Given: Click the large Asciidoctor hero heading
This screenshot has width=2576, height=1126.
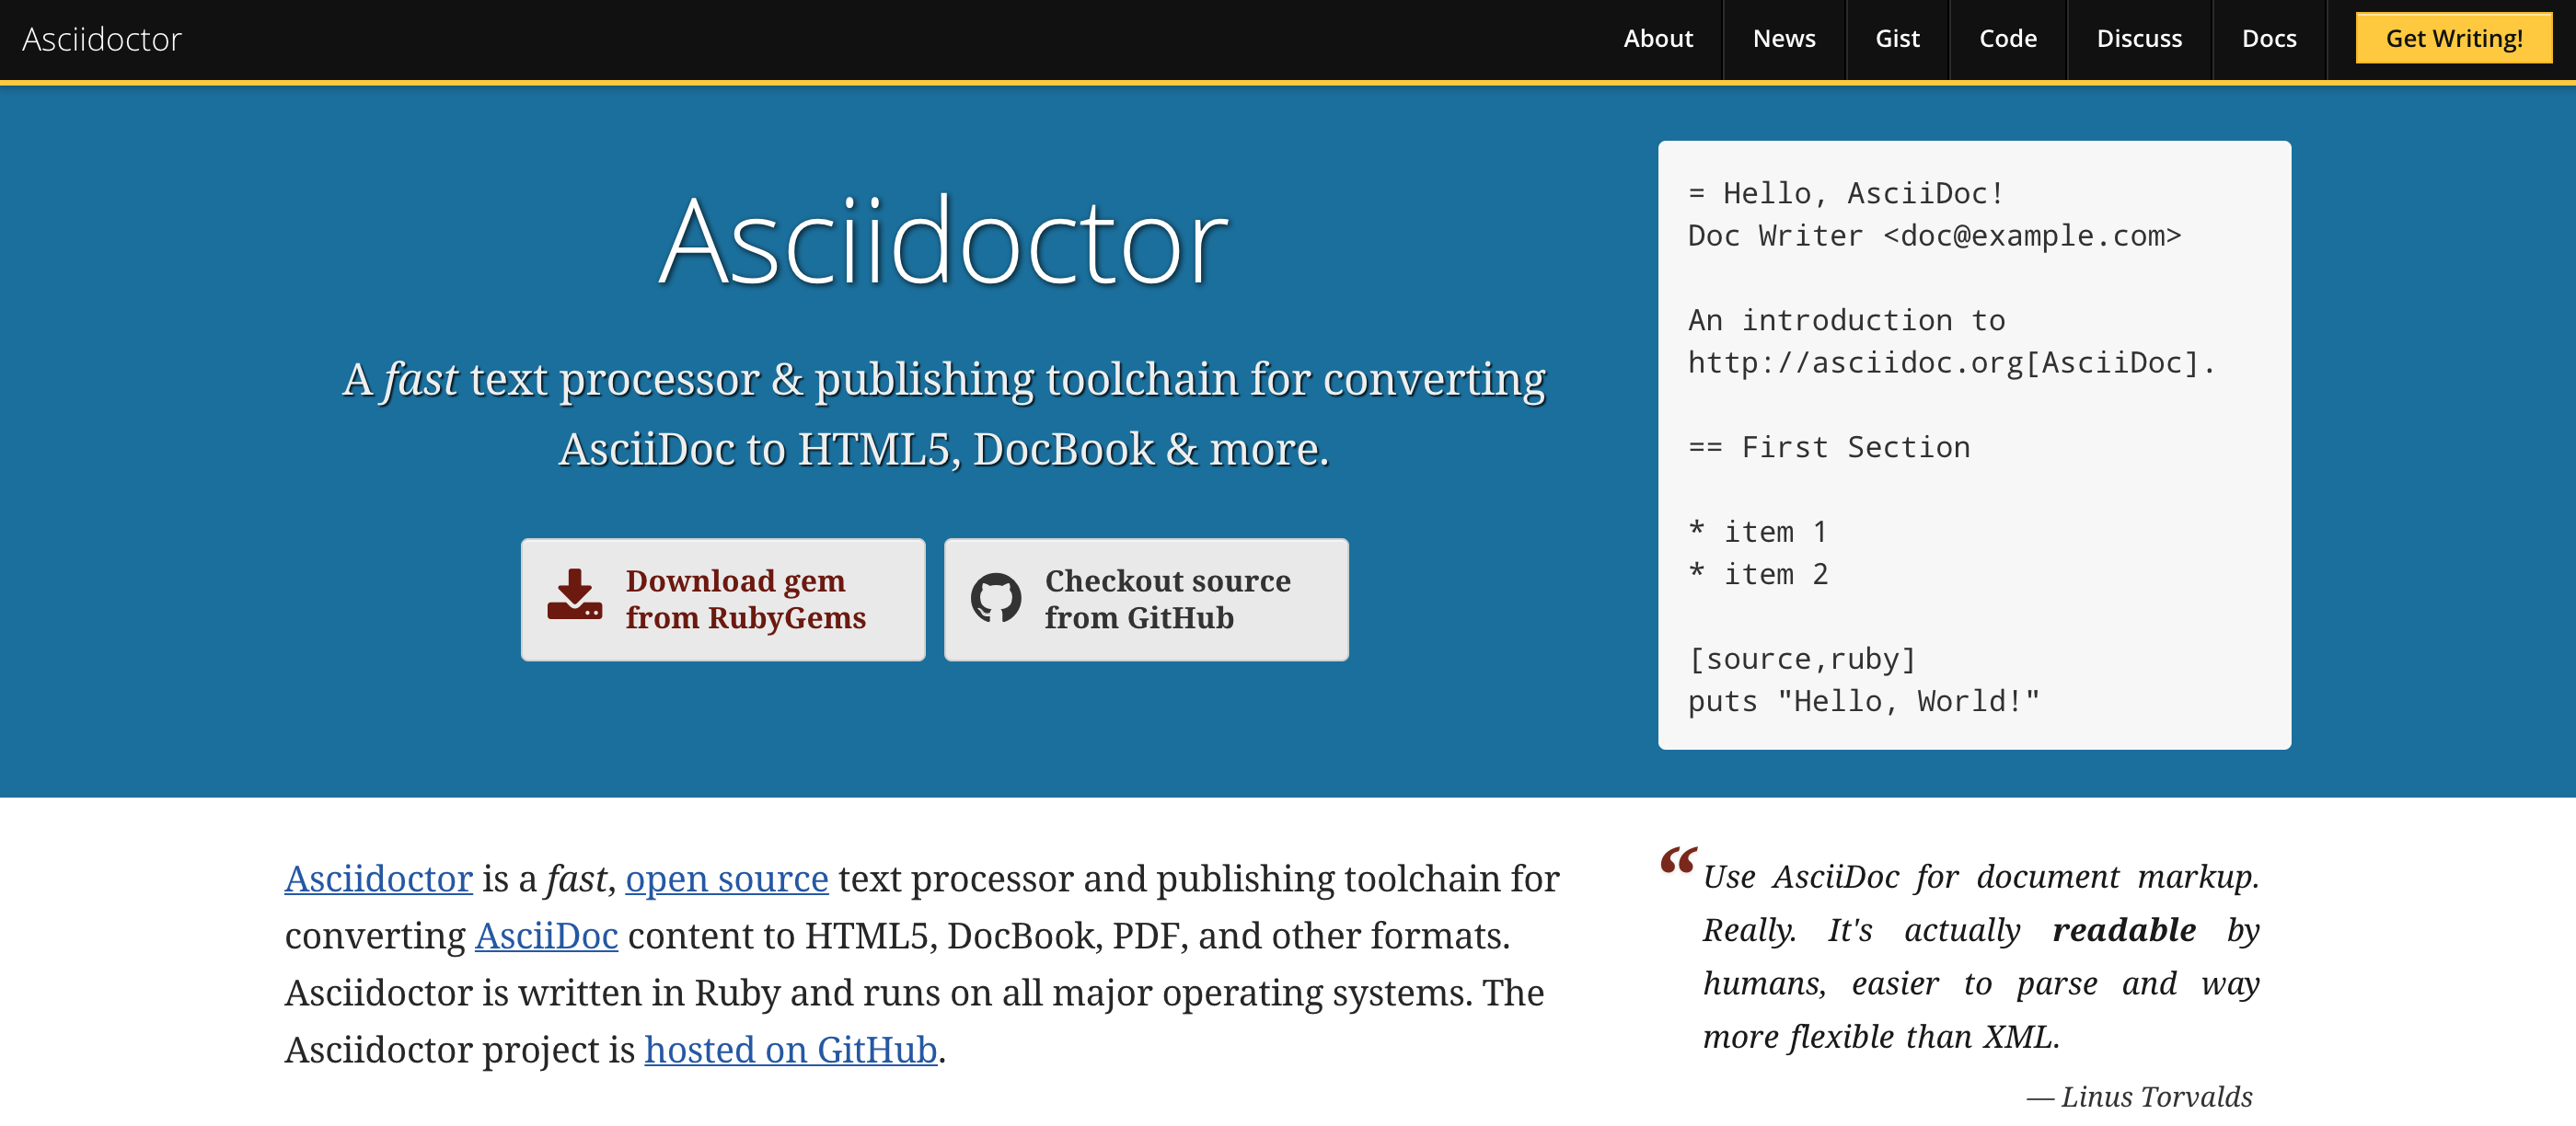Looking at the screenshot, I should (x=944, y=242).
